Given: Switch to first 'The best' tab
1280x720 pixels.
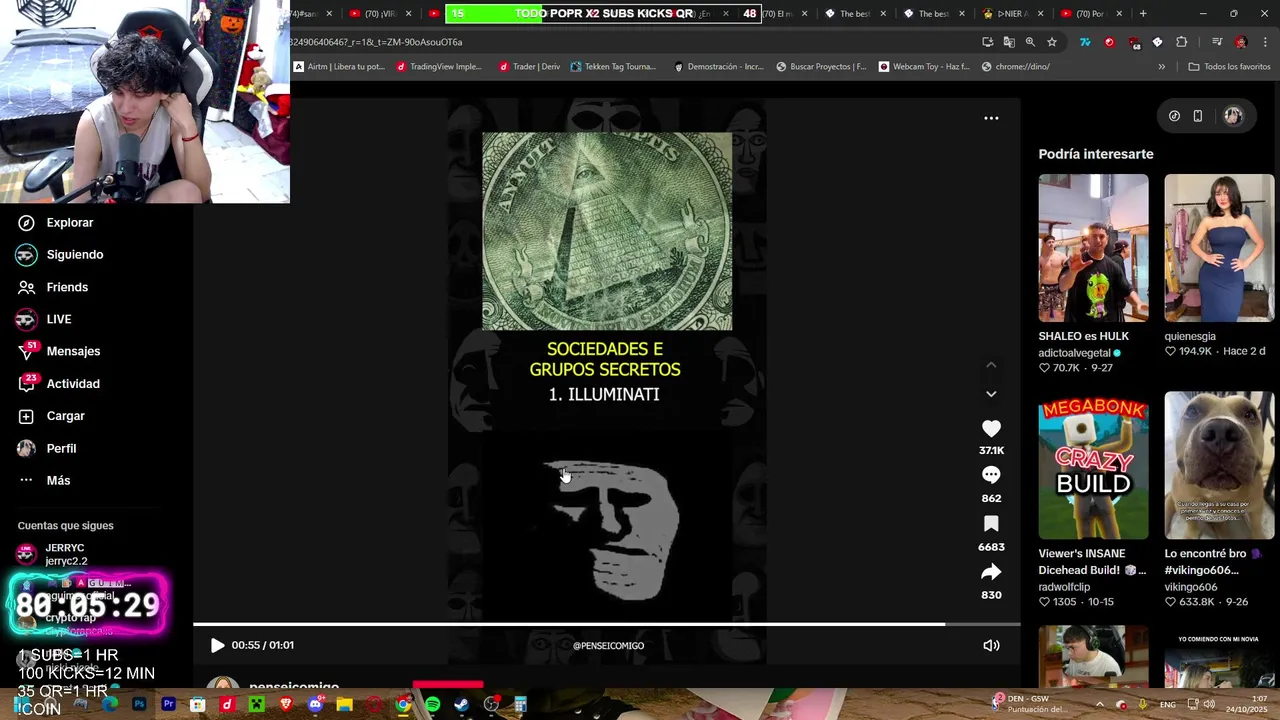Looking at the screenshot, I should [854, 14].
